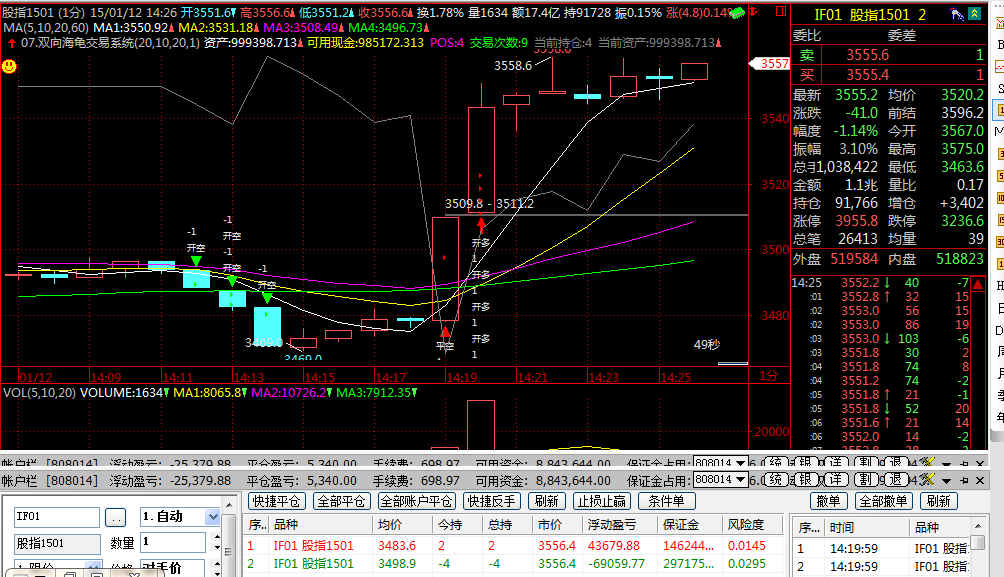Image resolution: width=1004 pixels, height=577 pixels.
Task: Click the 止损止赢 stop loss button
Action: [x=602, y=501]
